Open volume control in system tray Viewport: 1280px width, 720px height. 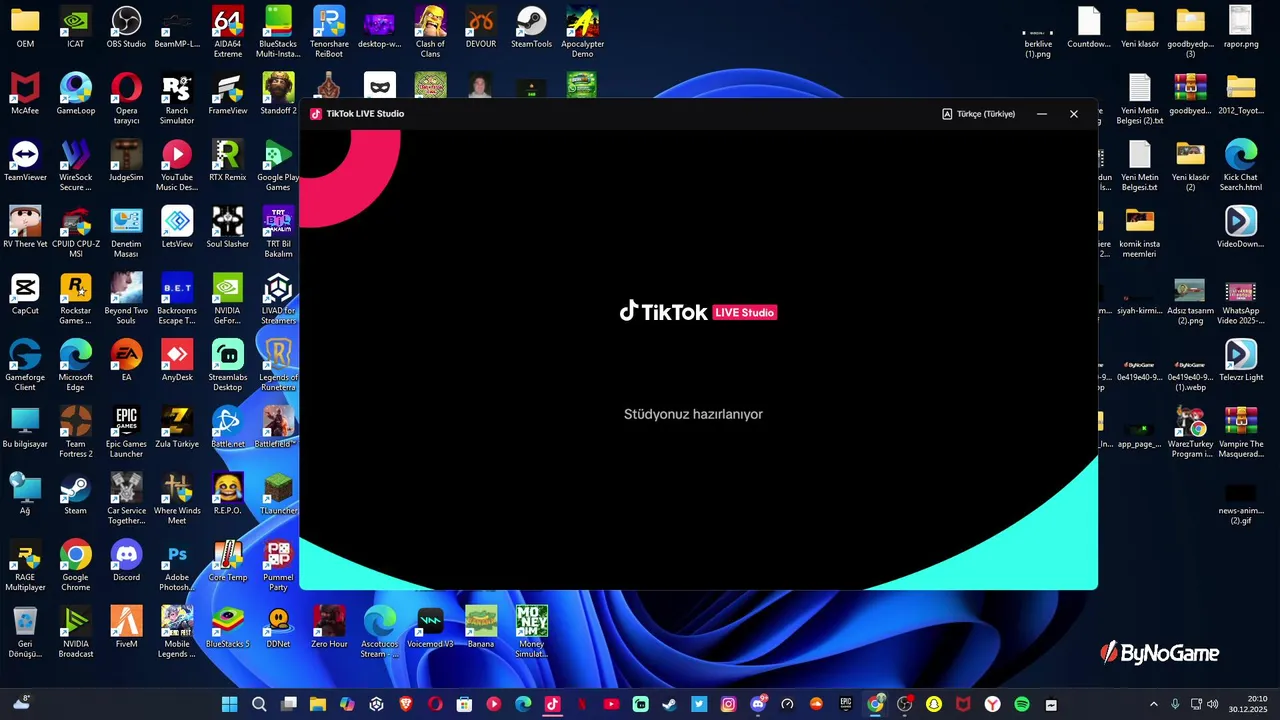coord(1214,704)
